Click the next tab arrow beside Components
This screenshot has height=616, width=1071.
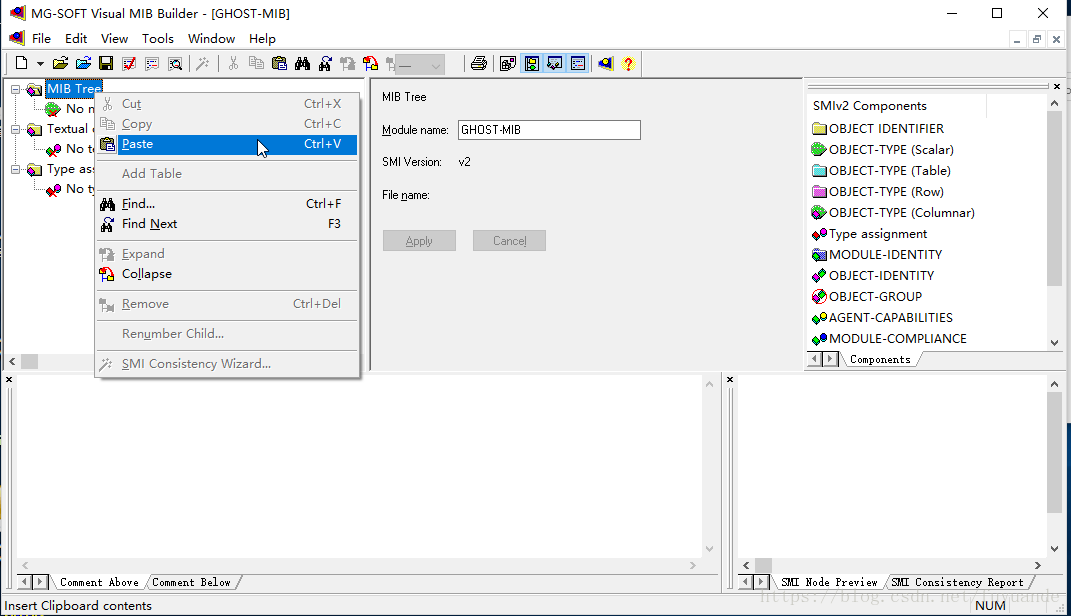[831, 359]
